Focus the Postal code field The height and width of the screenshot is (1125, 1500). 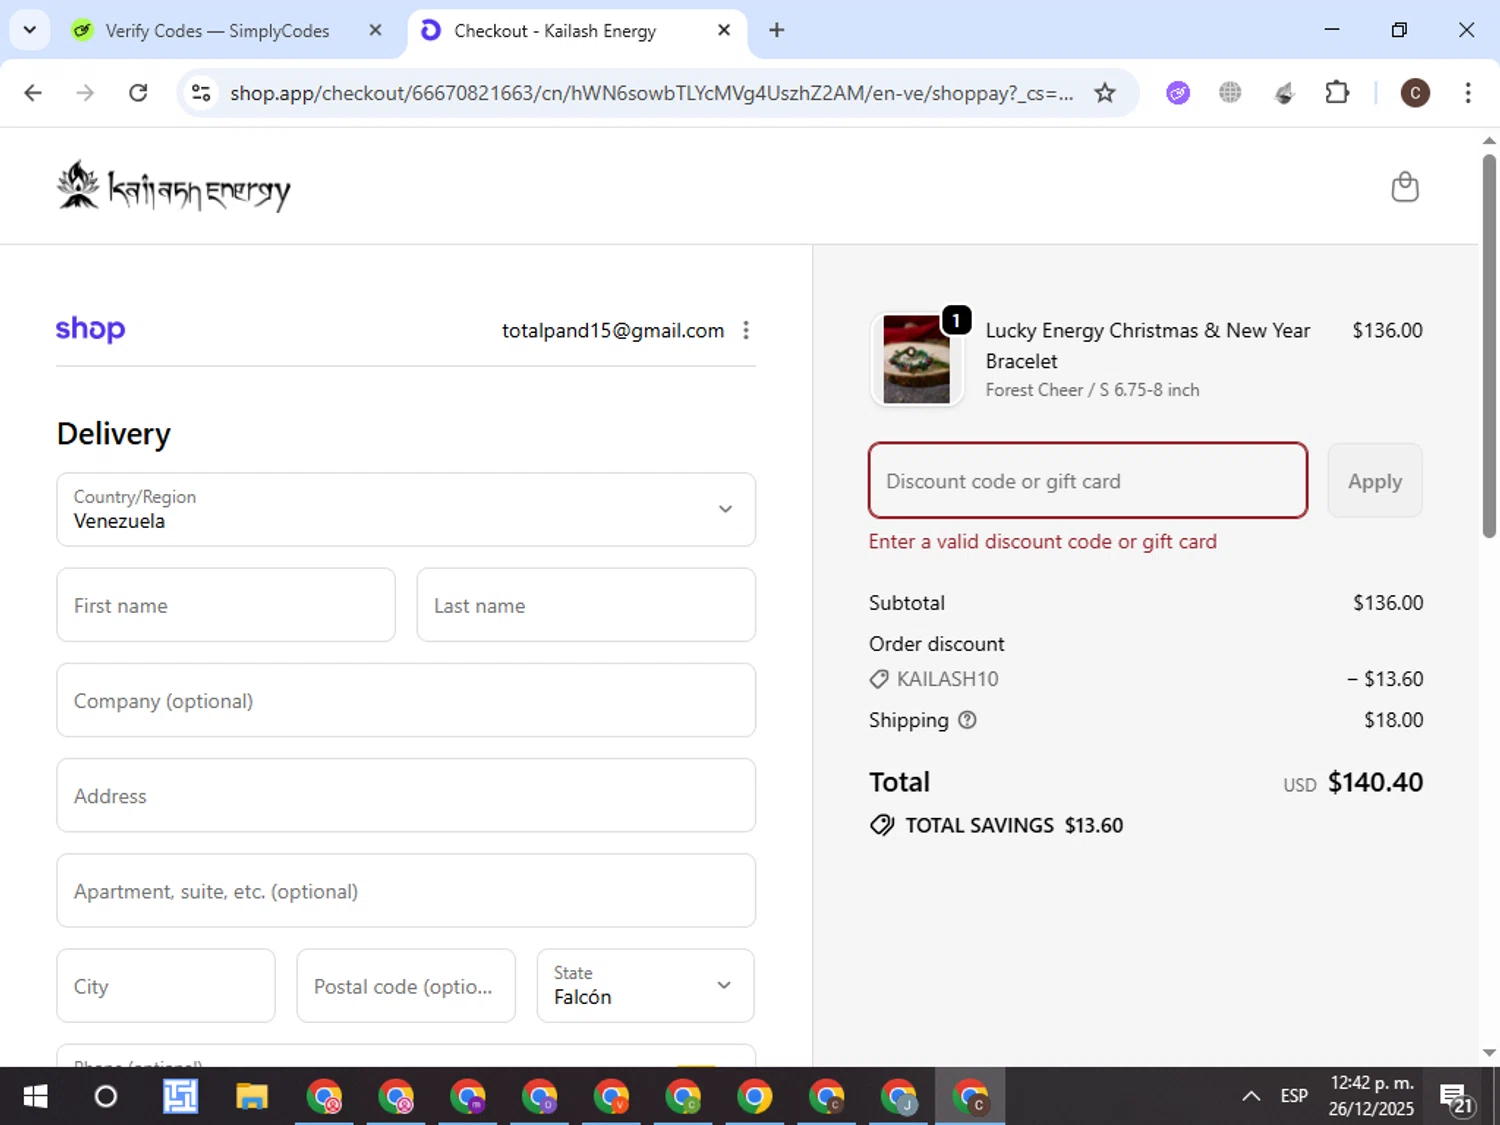coord(406,986)
